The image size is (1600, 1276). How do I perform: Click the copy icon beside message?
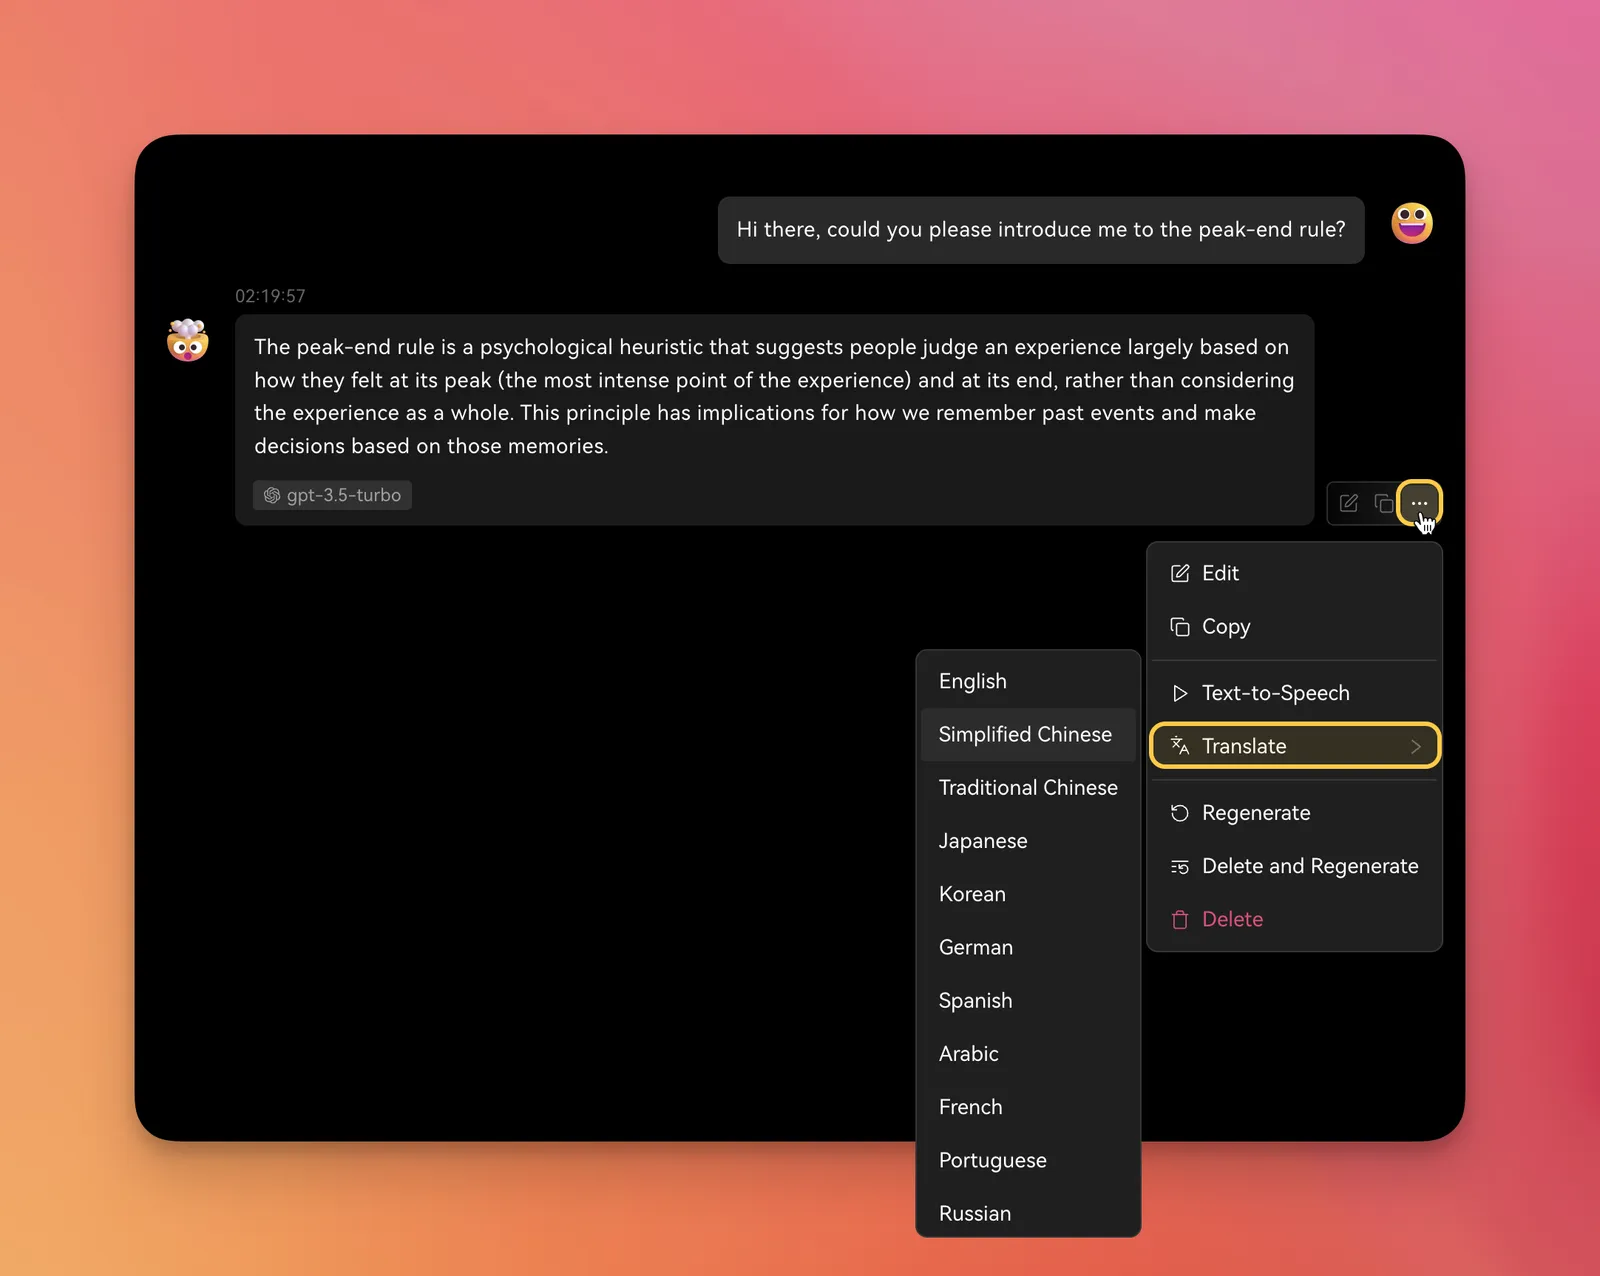click(1383, 503)
